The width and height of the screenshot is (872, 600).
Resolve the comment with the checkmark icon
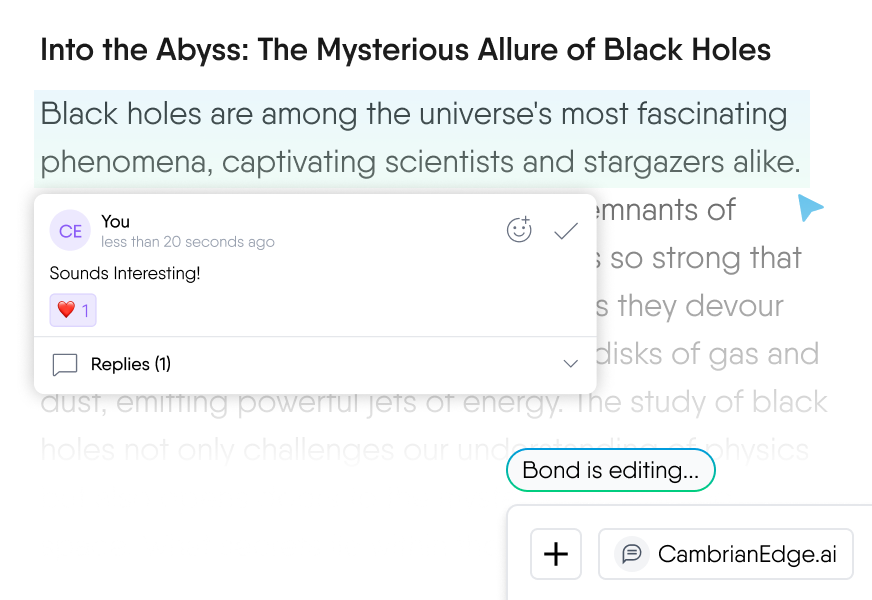click(x=566, y=231)
